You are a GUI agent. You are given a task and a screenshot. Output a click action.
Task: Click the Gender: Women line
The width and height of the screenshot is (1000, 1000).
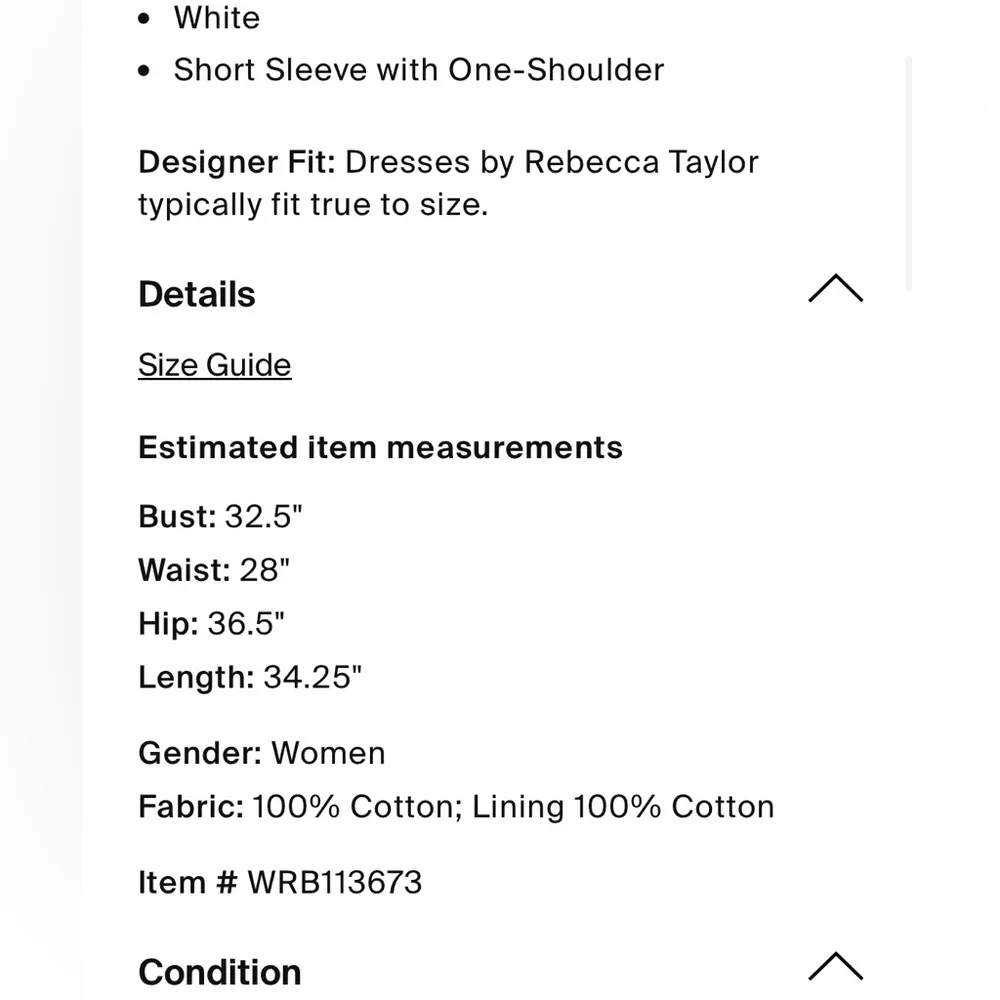(x=261, y=753)
